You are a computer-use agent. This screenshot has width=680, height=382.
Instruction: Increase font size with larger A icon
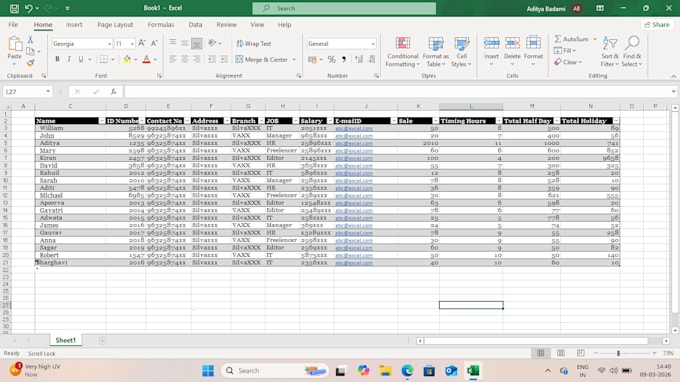142,43
